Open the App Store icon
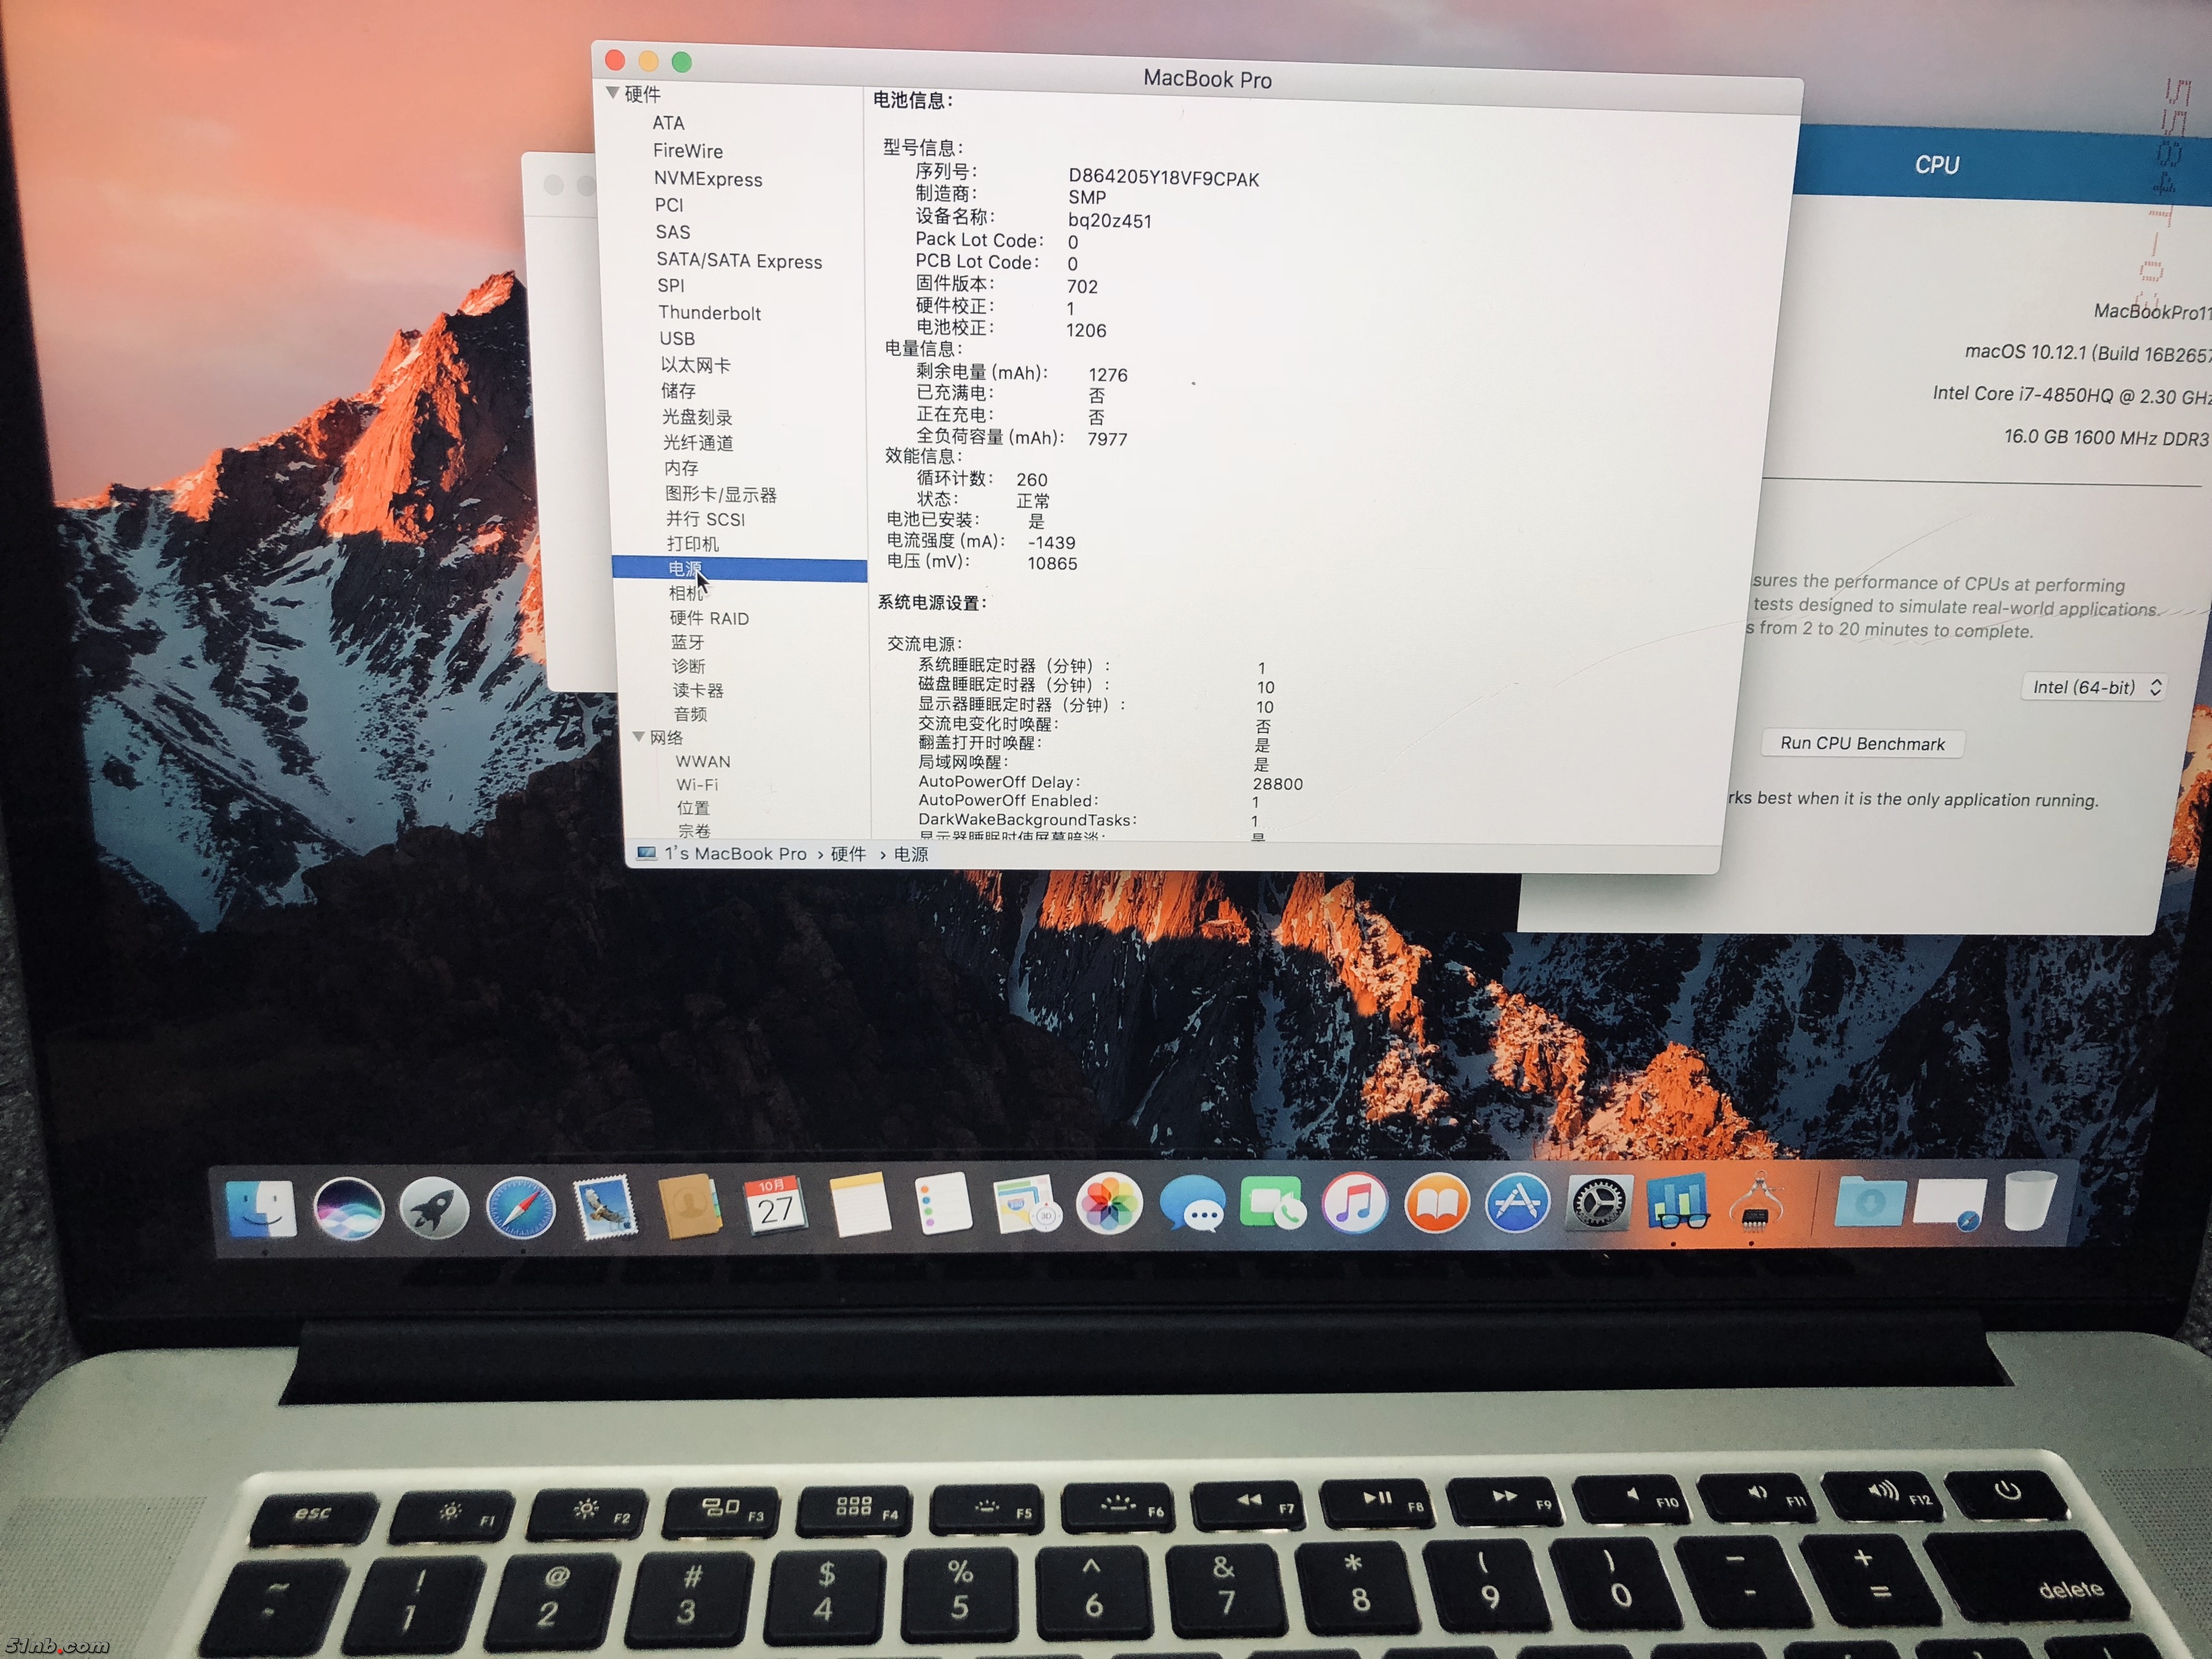Image resolution: width=2212 pixels, height=1659 pixels. (1517, 1203)
